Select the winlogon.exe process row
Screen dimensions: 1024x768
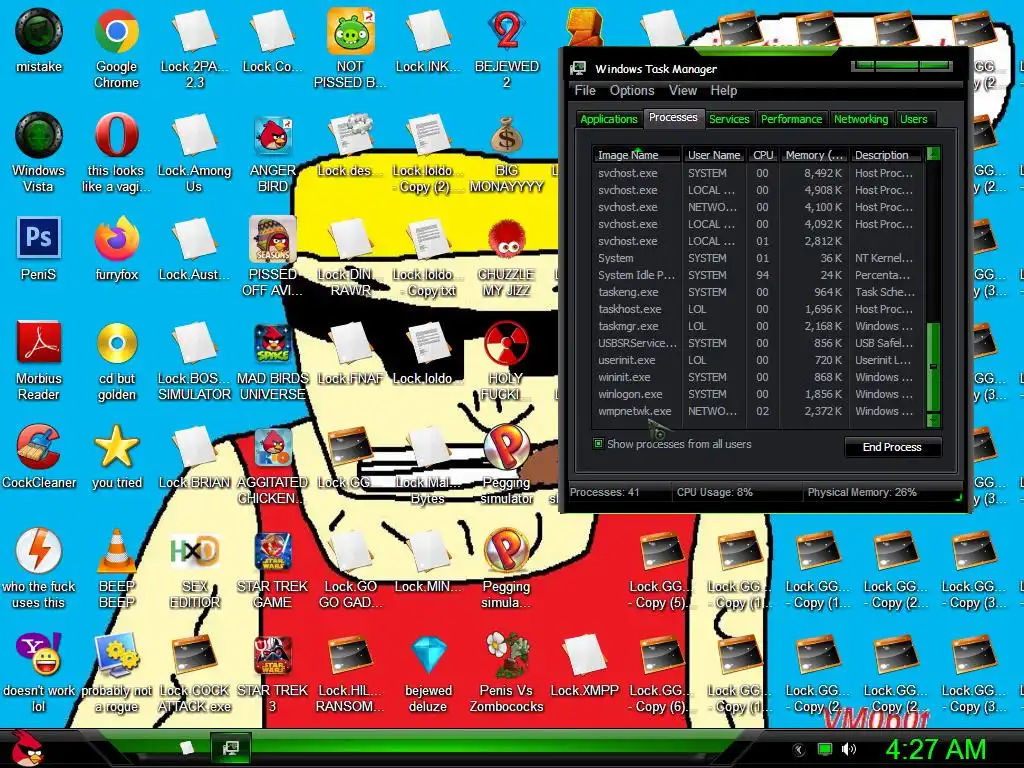758,394
